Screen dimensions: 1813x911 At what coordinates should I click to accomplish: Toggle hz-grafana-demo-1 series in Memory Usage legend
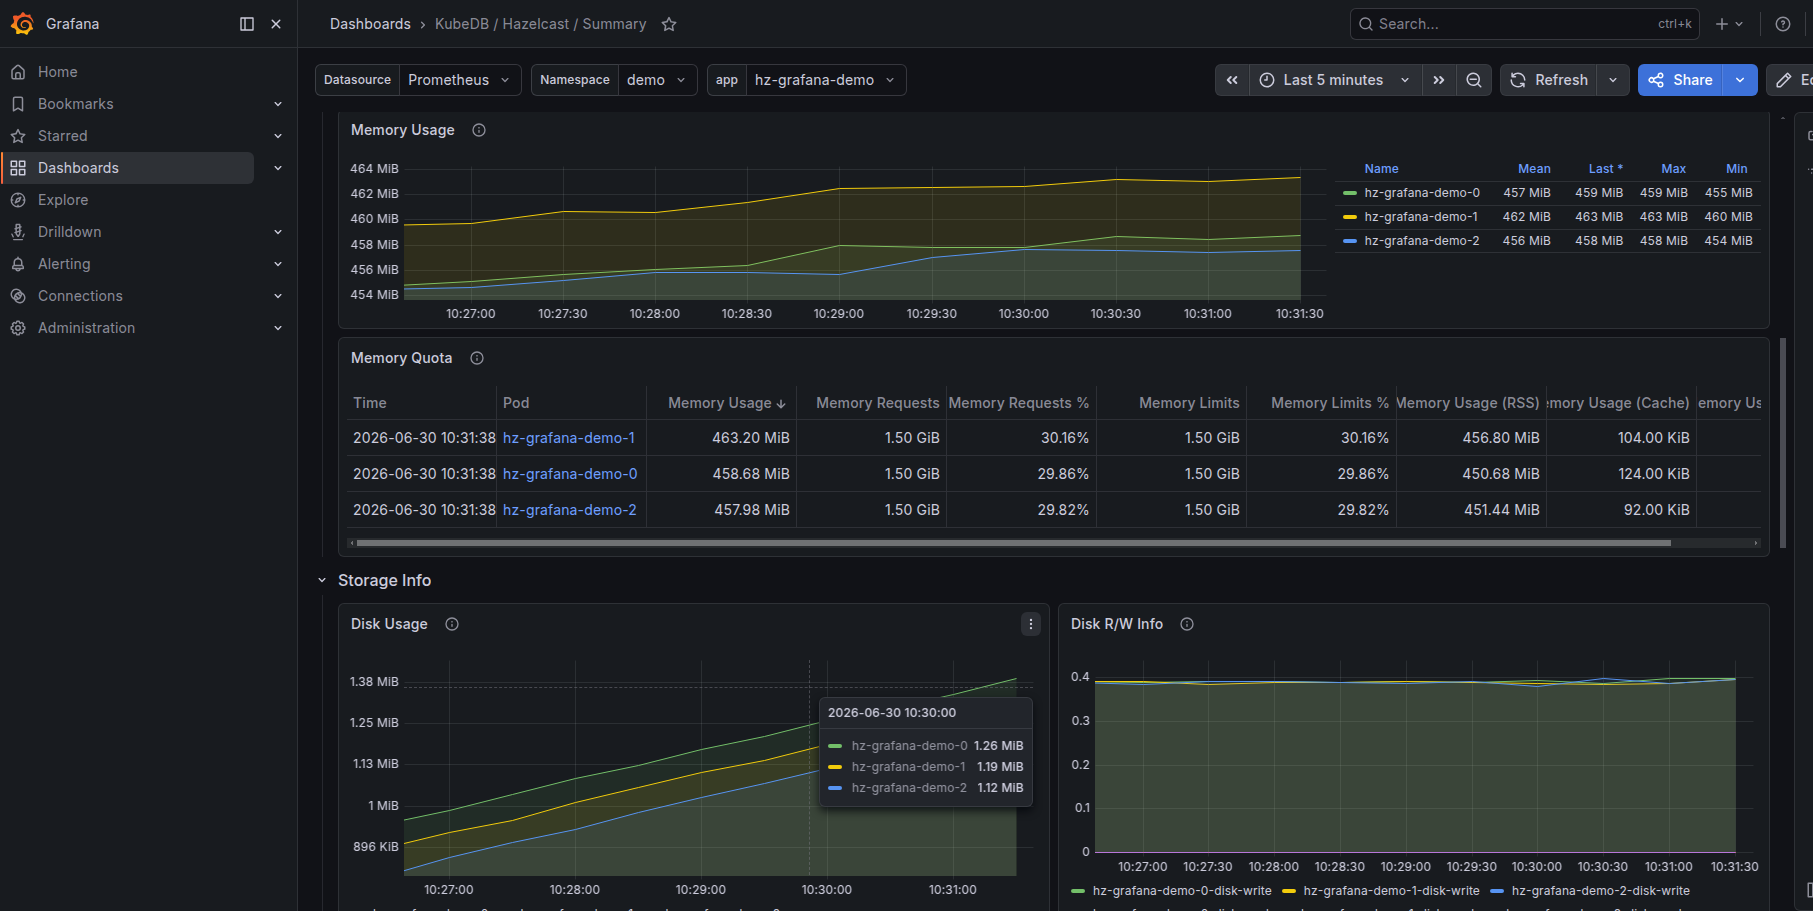[1421, 217]
